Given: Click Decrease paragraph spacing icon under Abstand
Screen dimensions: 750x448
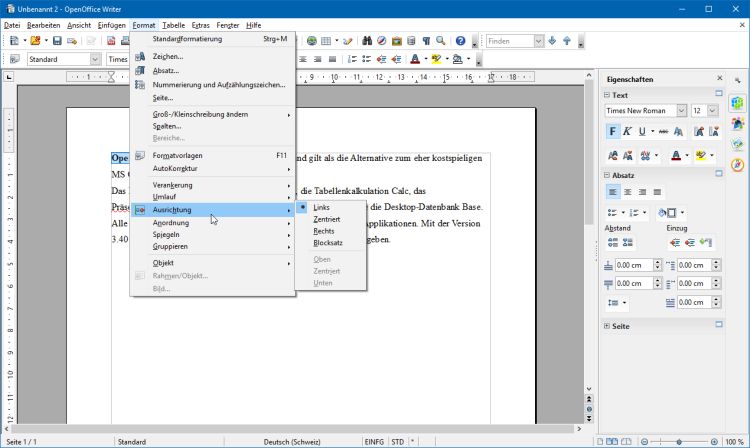Looking at the screenshot, I should click(628, 243).
